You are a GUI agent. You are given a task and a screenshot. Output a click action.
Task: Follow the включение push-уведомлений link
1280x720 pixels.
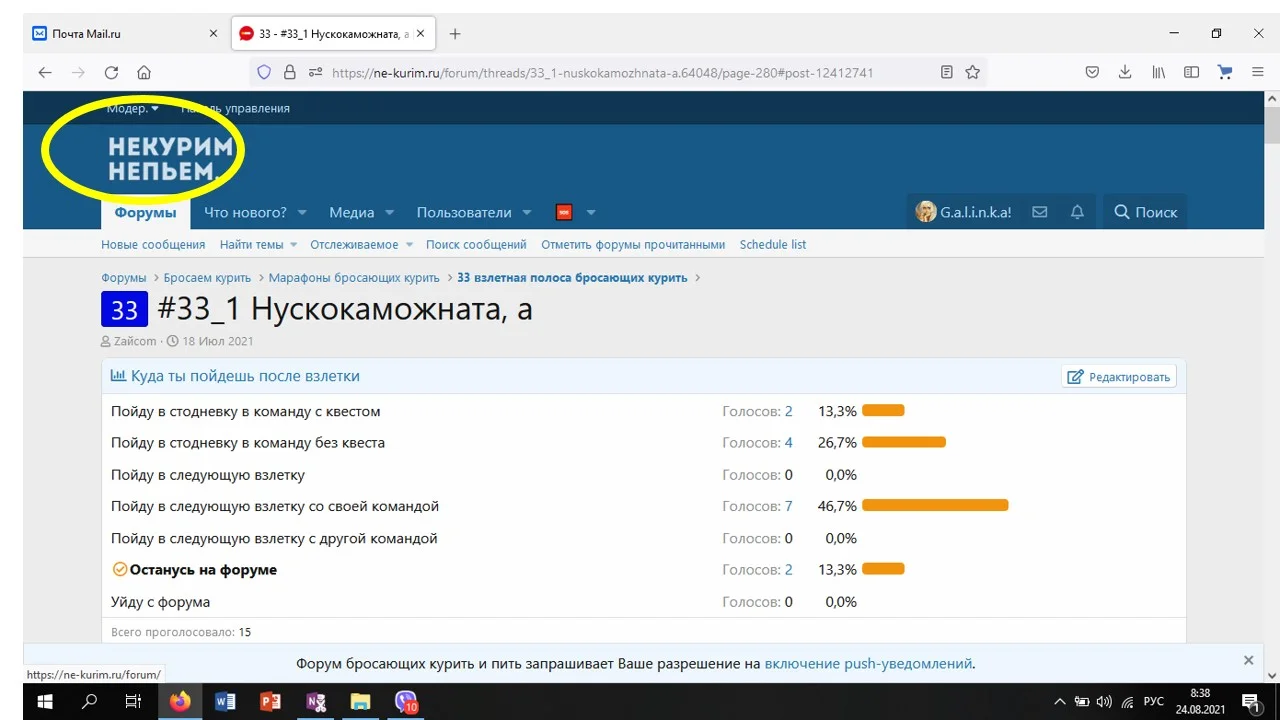tap(867, 663)
